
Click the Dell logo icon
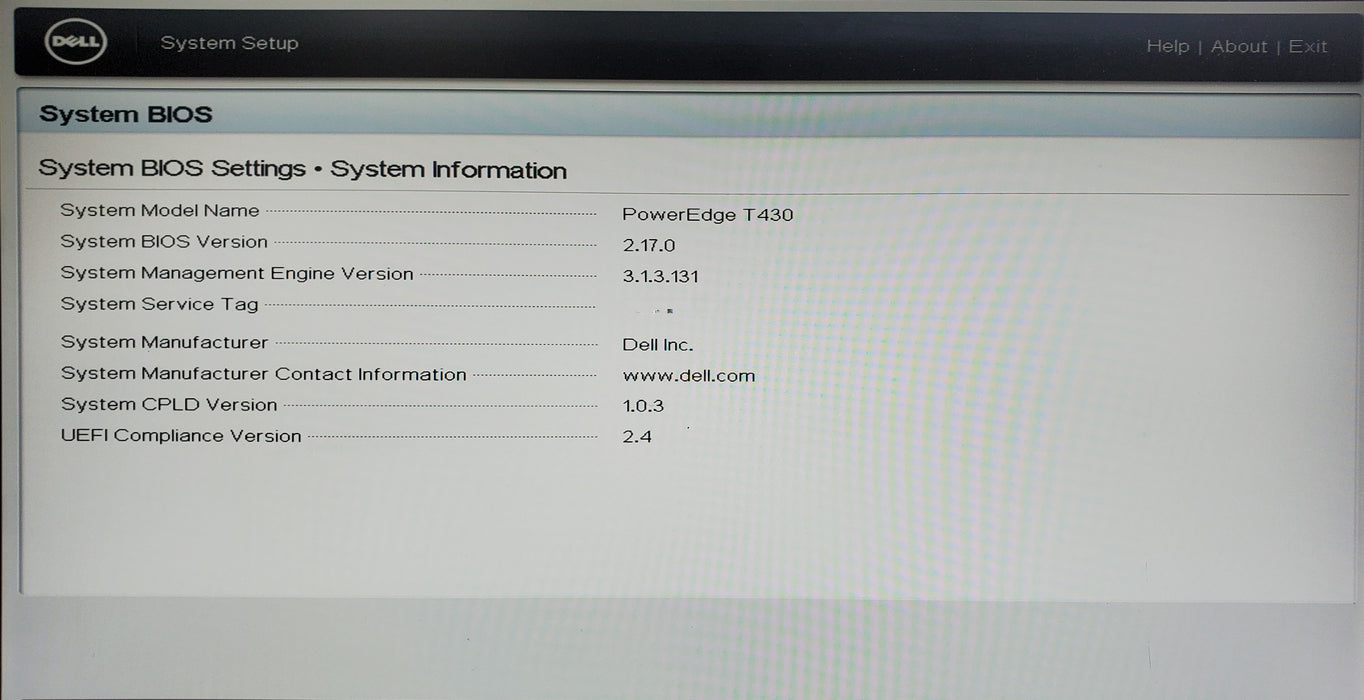(x=76, y=42)
